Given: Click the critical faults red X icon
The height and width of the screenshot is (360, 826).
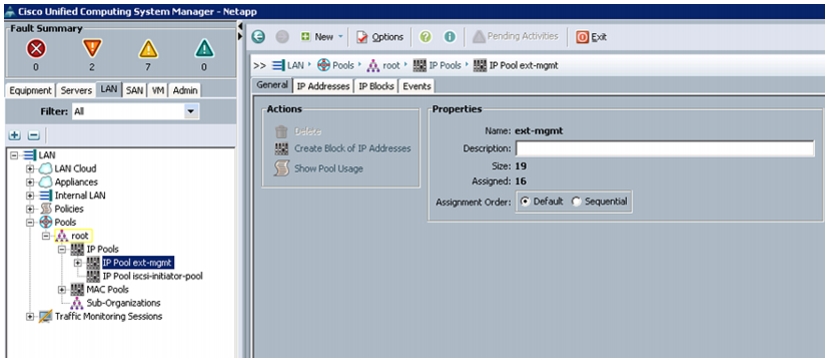Looking at the screenshot, I should pyautogui.click(x=36, y=49).
